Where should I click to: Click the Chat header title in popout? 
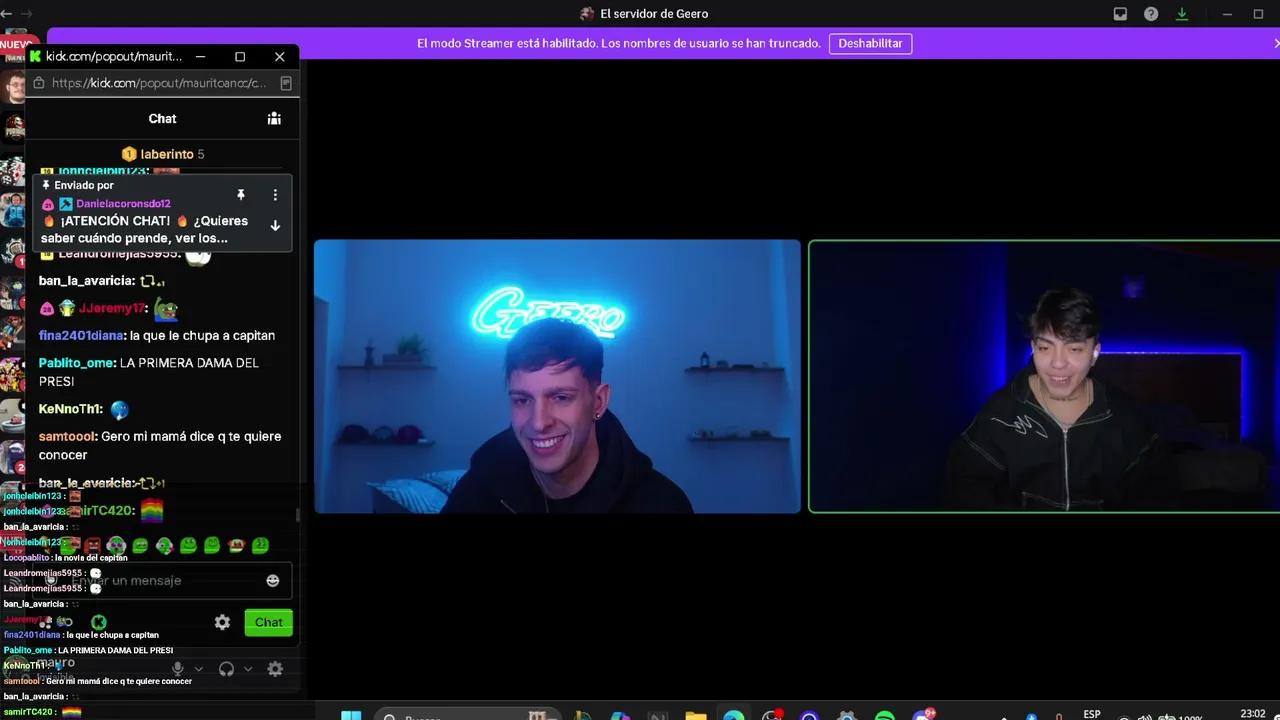(162, 118)
